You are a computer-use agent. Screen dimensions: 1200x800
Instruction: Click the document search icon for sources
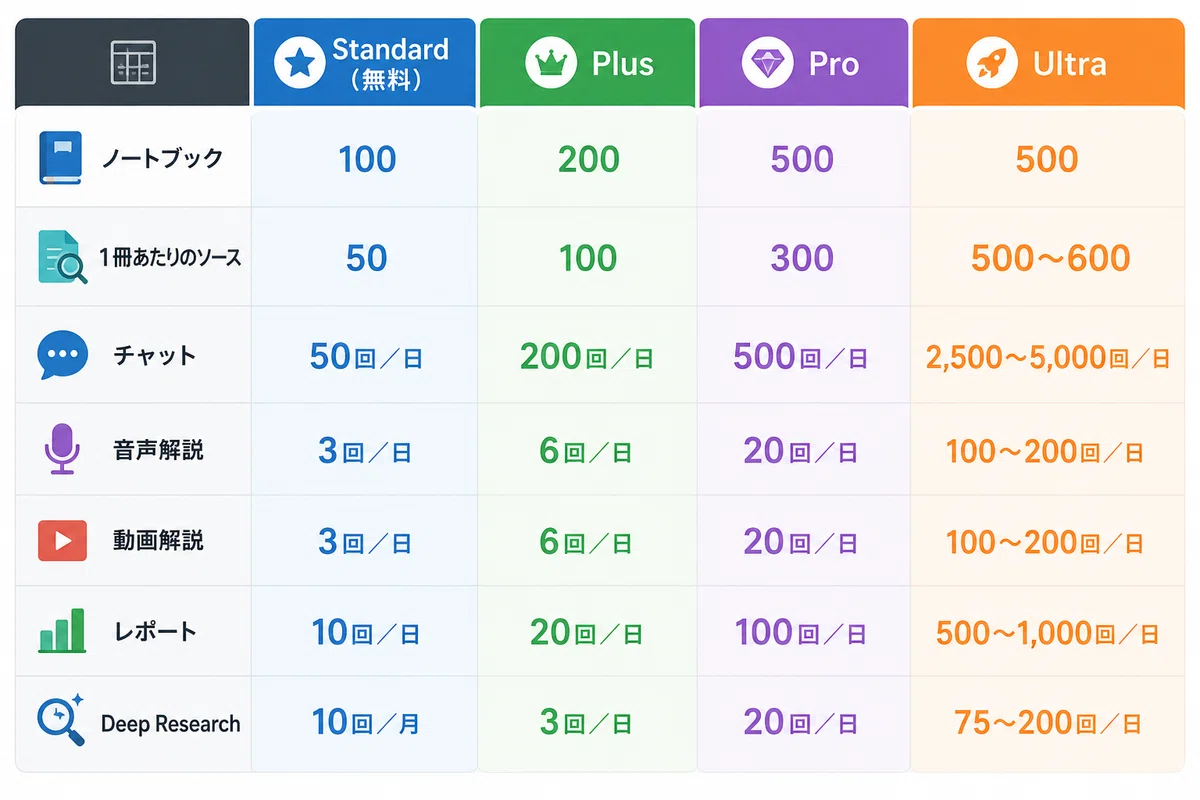[x=63, y=257]
